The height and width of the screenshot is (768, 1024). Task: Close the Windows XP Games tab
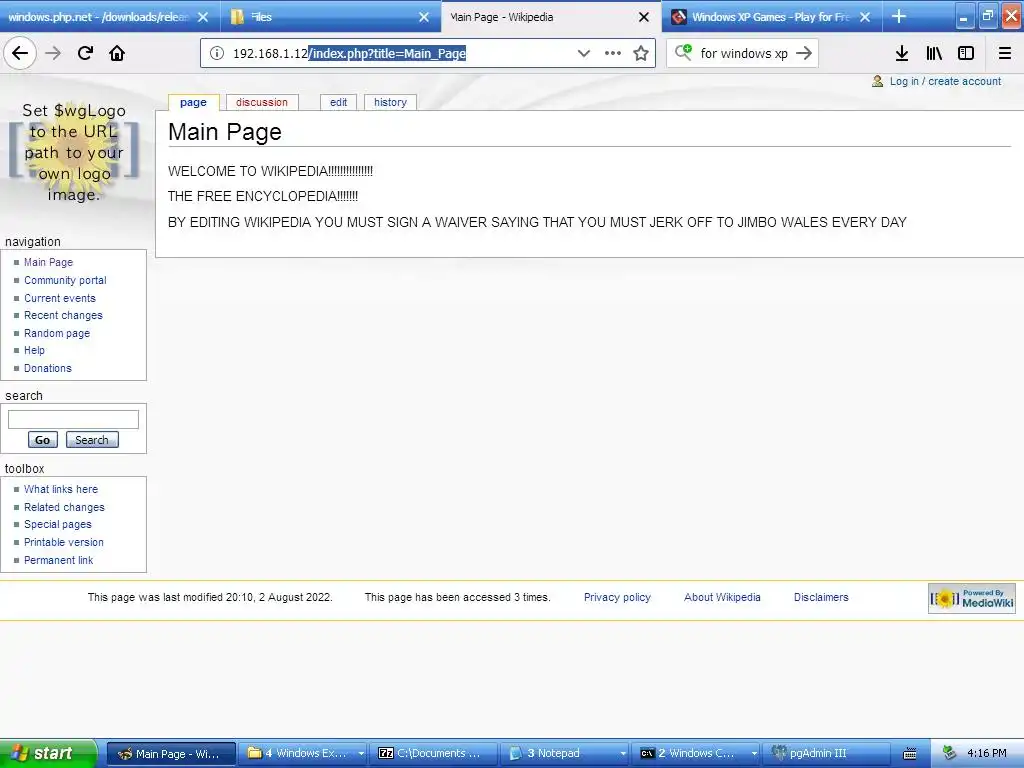click(865, 17)
